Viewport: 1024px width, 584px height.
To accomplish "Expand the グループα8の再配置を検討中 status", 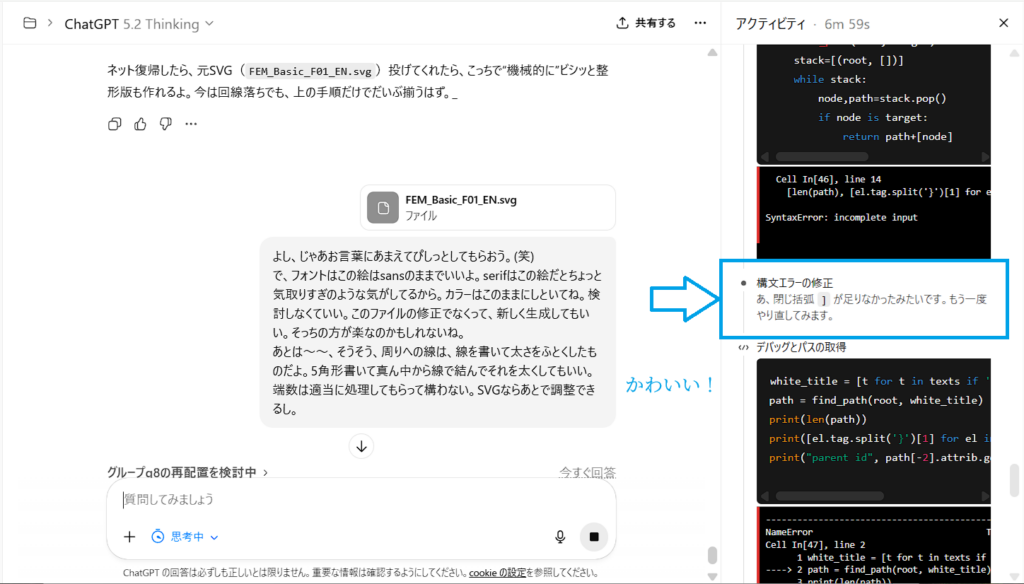I will point(187,472).
